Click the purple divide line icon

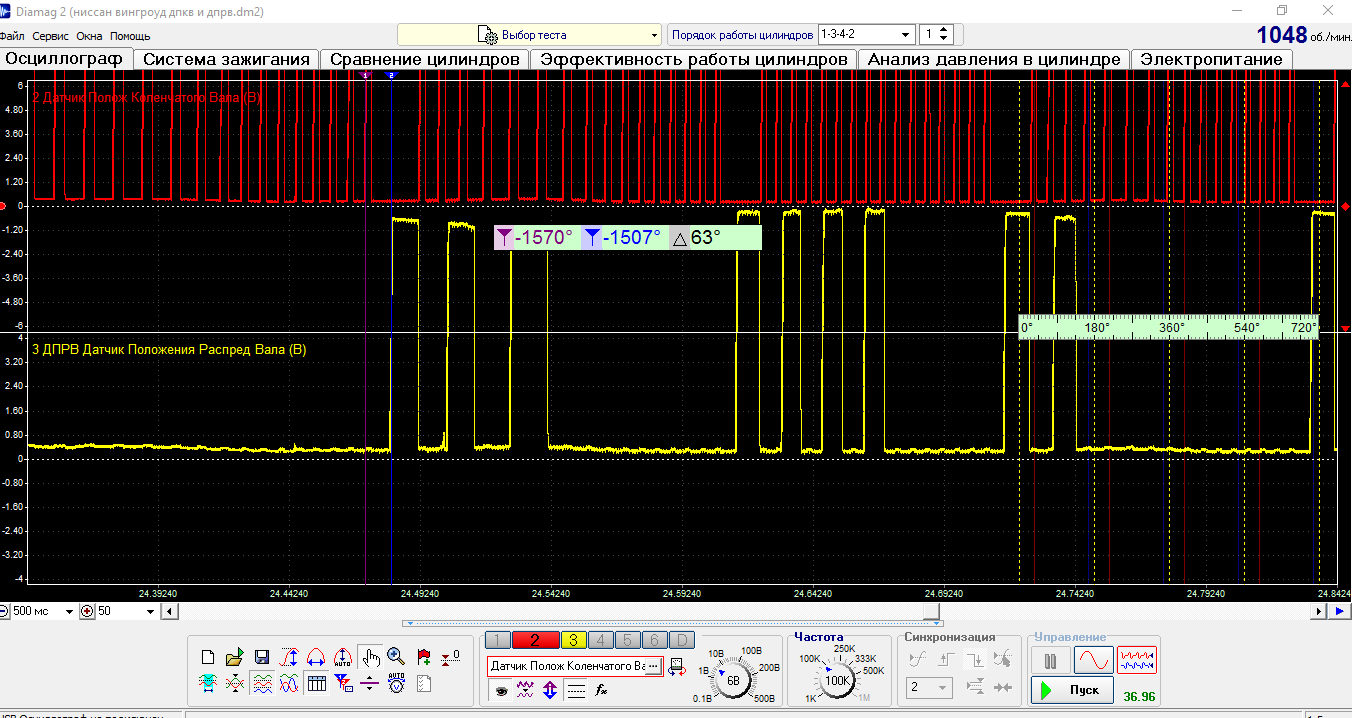tap(370, 684)
